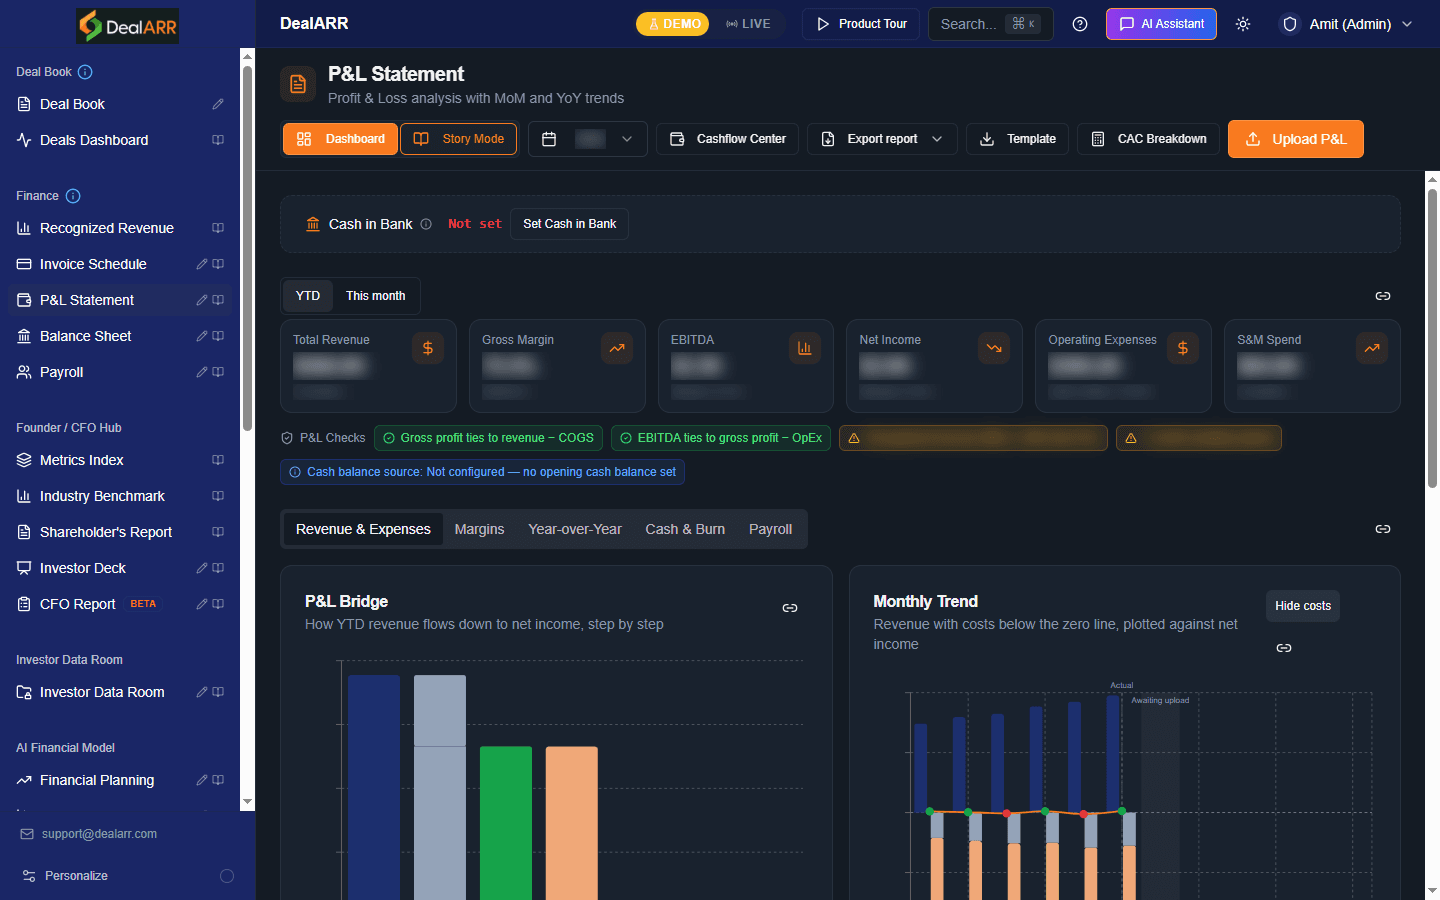The height and width of the screenshot is (900, 1440).
Task: Click the main page scrollbar thumb
Action: (x=1432, y=338)
